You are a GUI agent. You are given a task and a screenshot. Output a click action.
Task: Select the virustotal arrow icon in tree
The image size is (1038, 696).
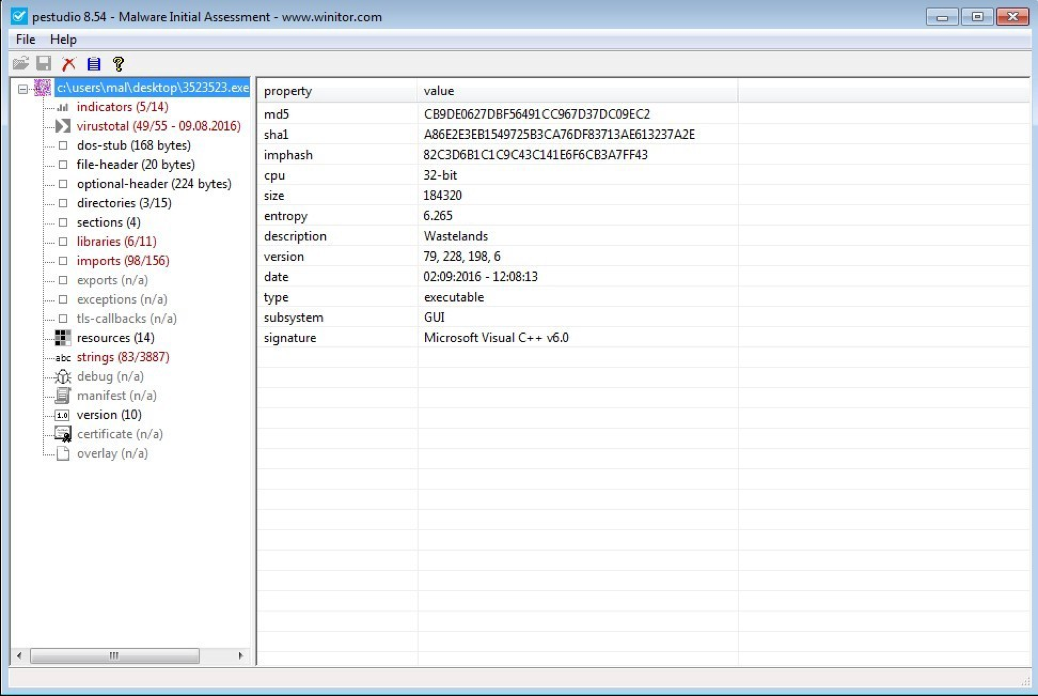coord(63,126)
